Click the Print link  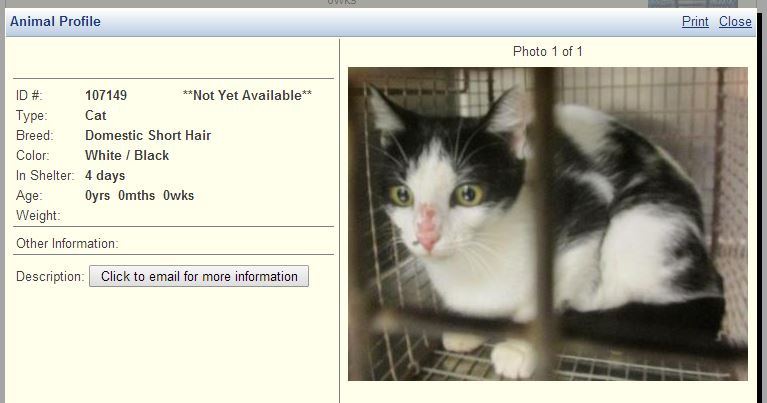pos(695,22)
